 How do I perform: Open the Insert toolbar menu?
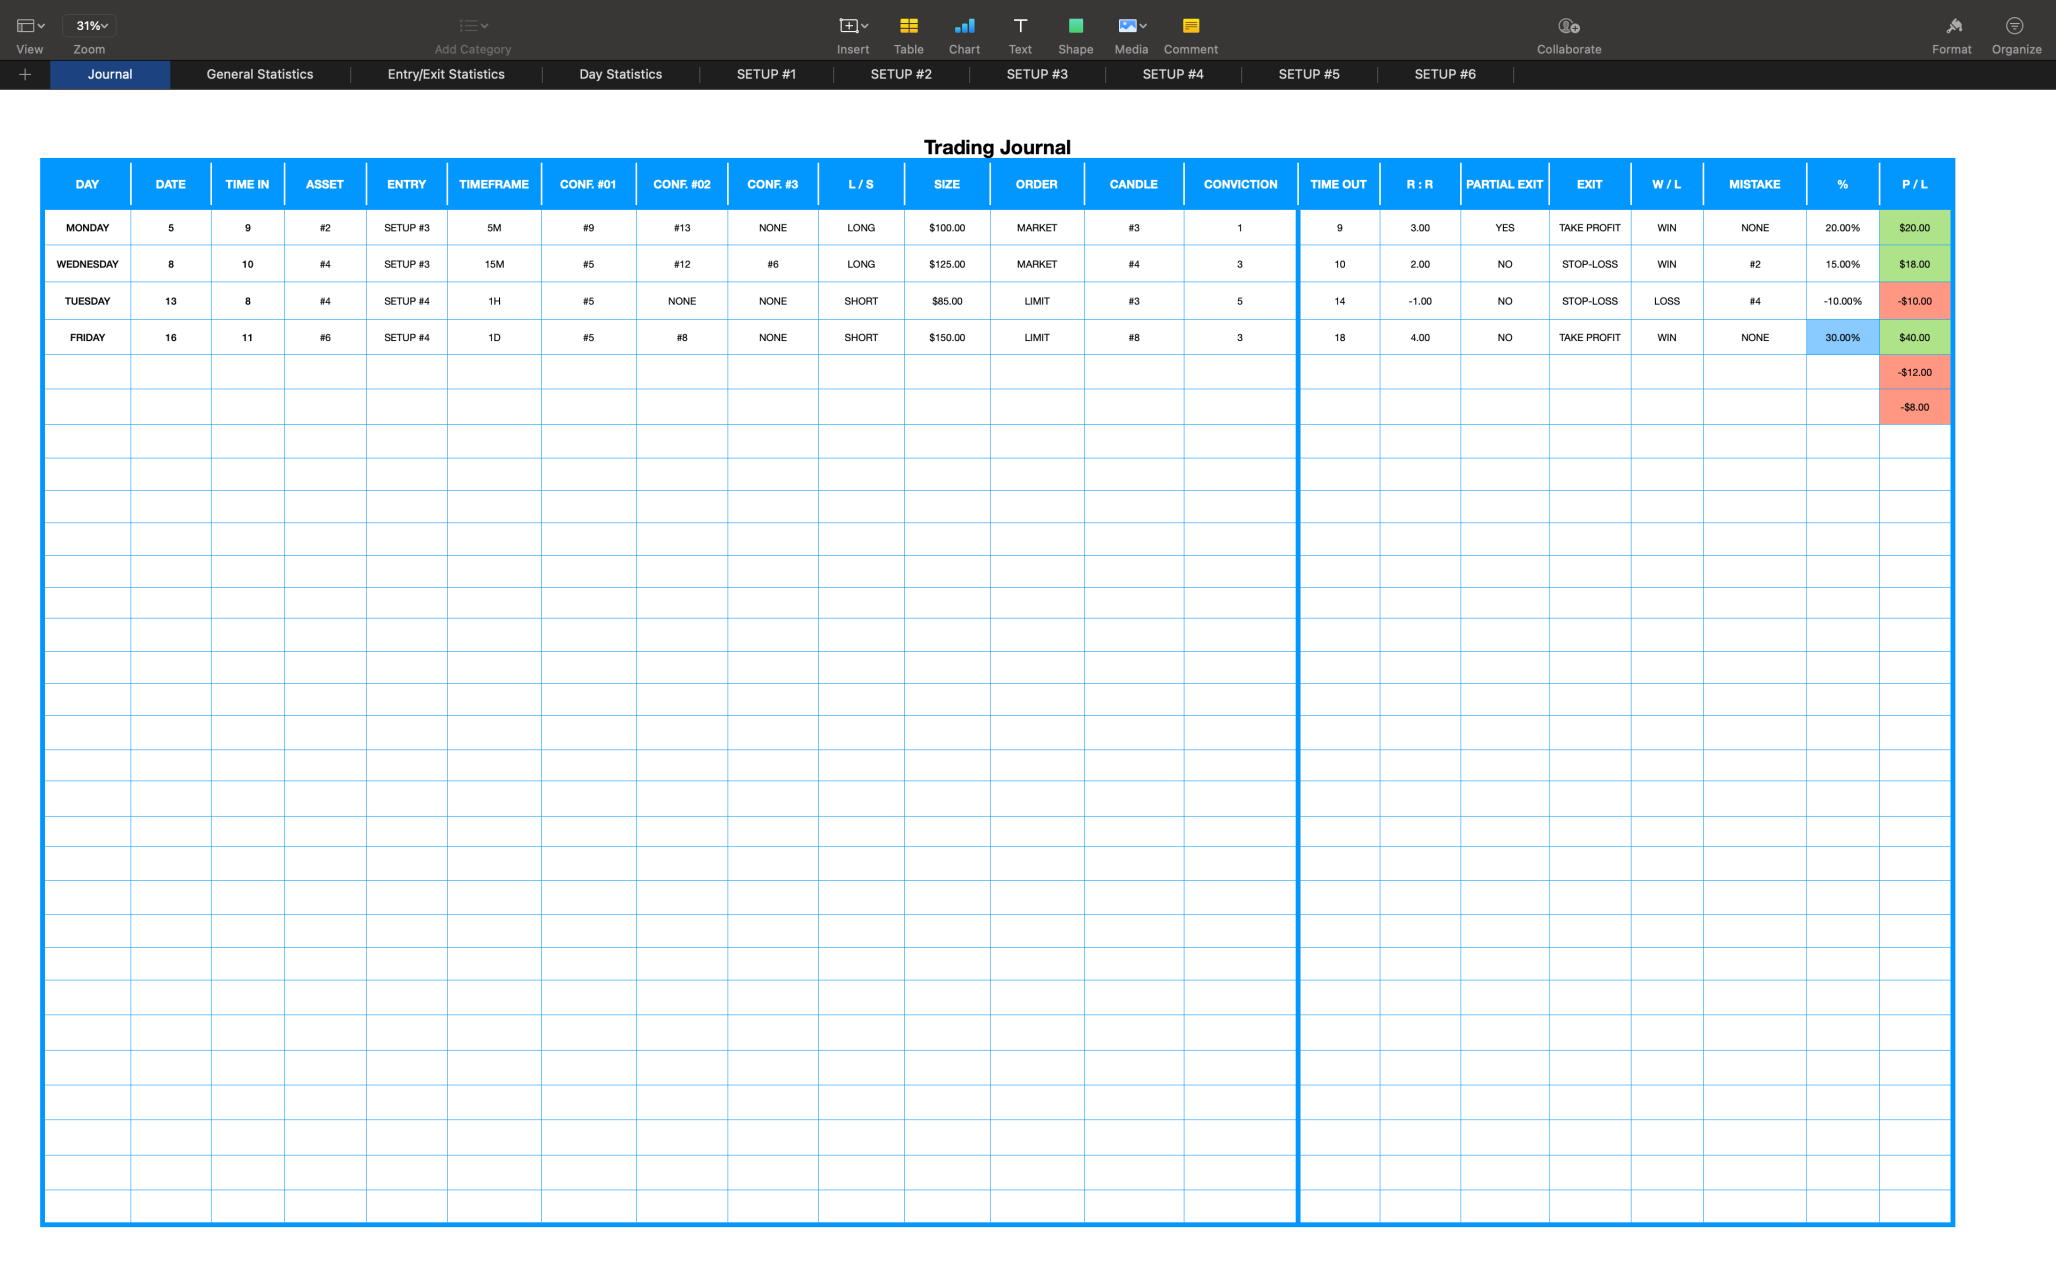tap(852, 27)
